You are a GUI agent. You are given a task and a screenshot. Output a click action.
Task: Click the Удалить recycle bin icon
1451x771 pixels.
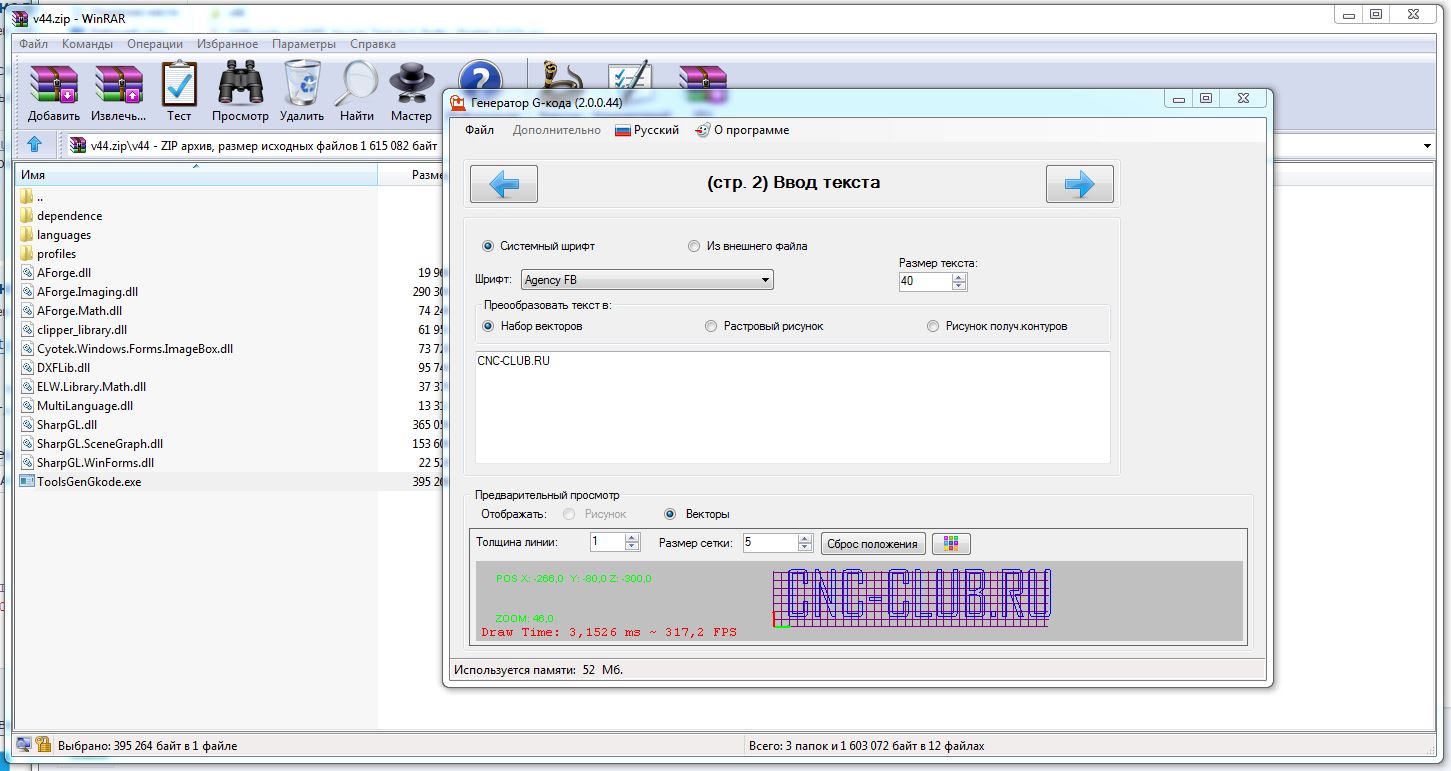[x=302, y=83]
